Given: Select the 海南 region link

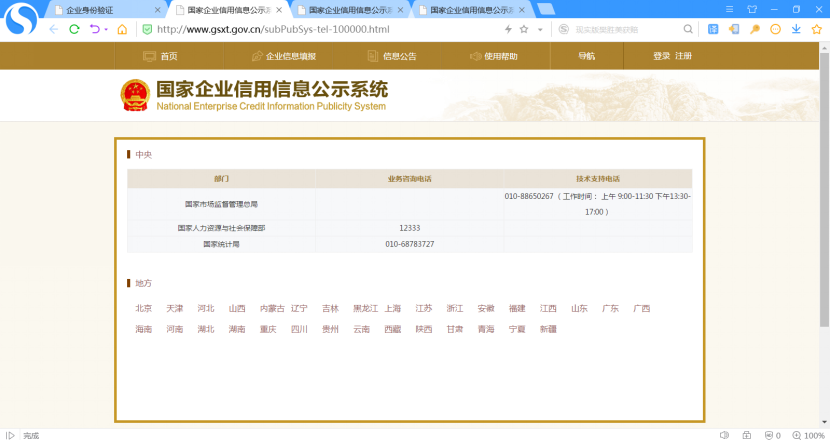Looking at the screenshot, I should tap(143, 329).
